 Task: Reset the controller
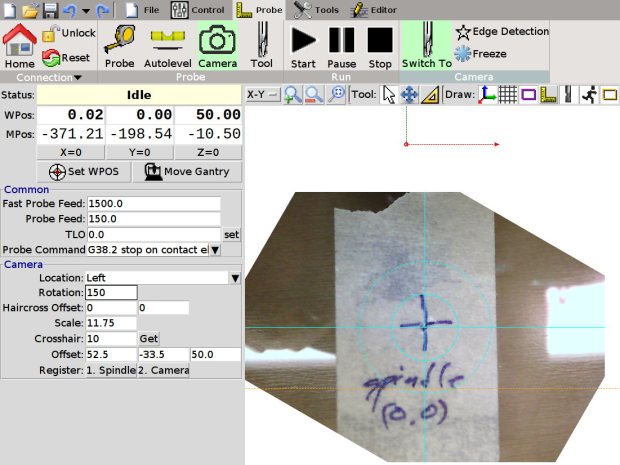[66, 58]
